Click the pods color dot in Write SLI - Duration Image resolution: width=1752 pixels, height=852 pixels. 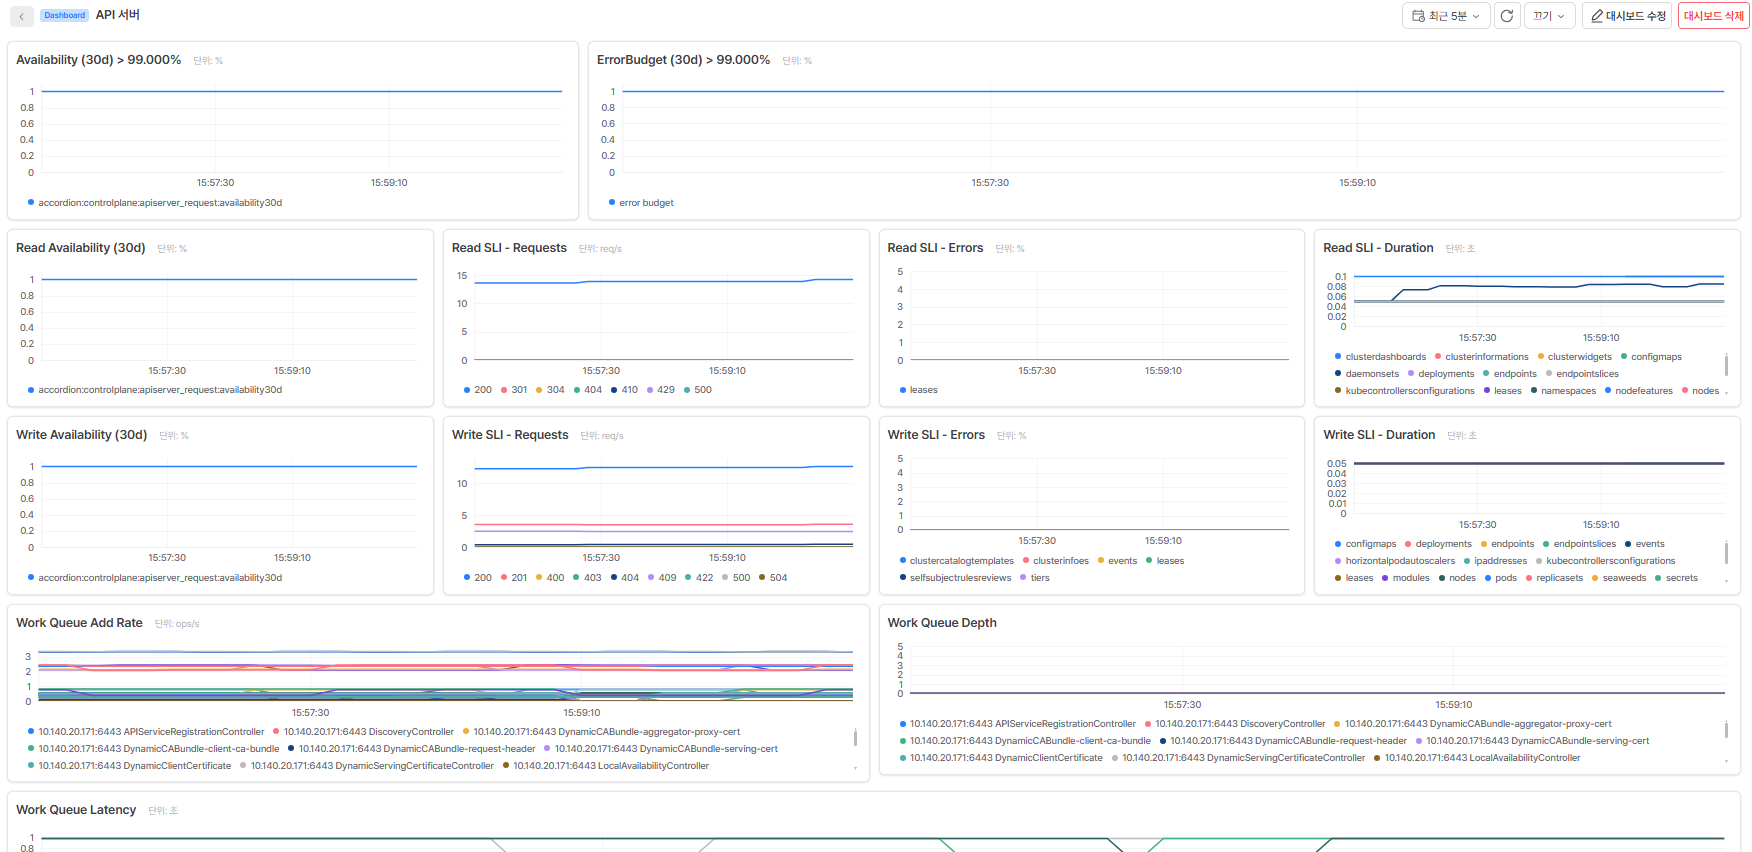tap(1488, 578)
